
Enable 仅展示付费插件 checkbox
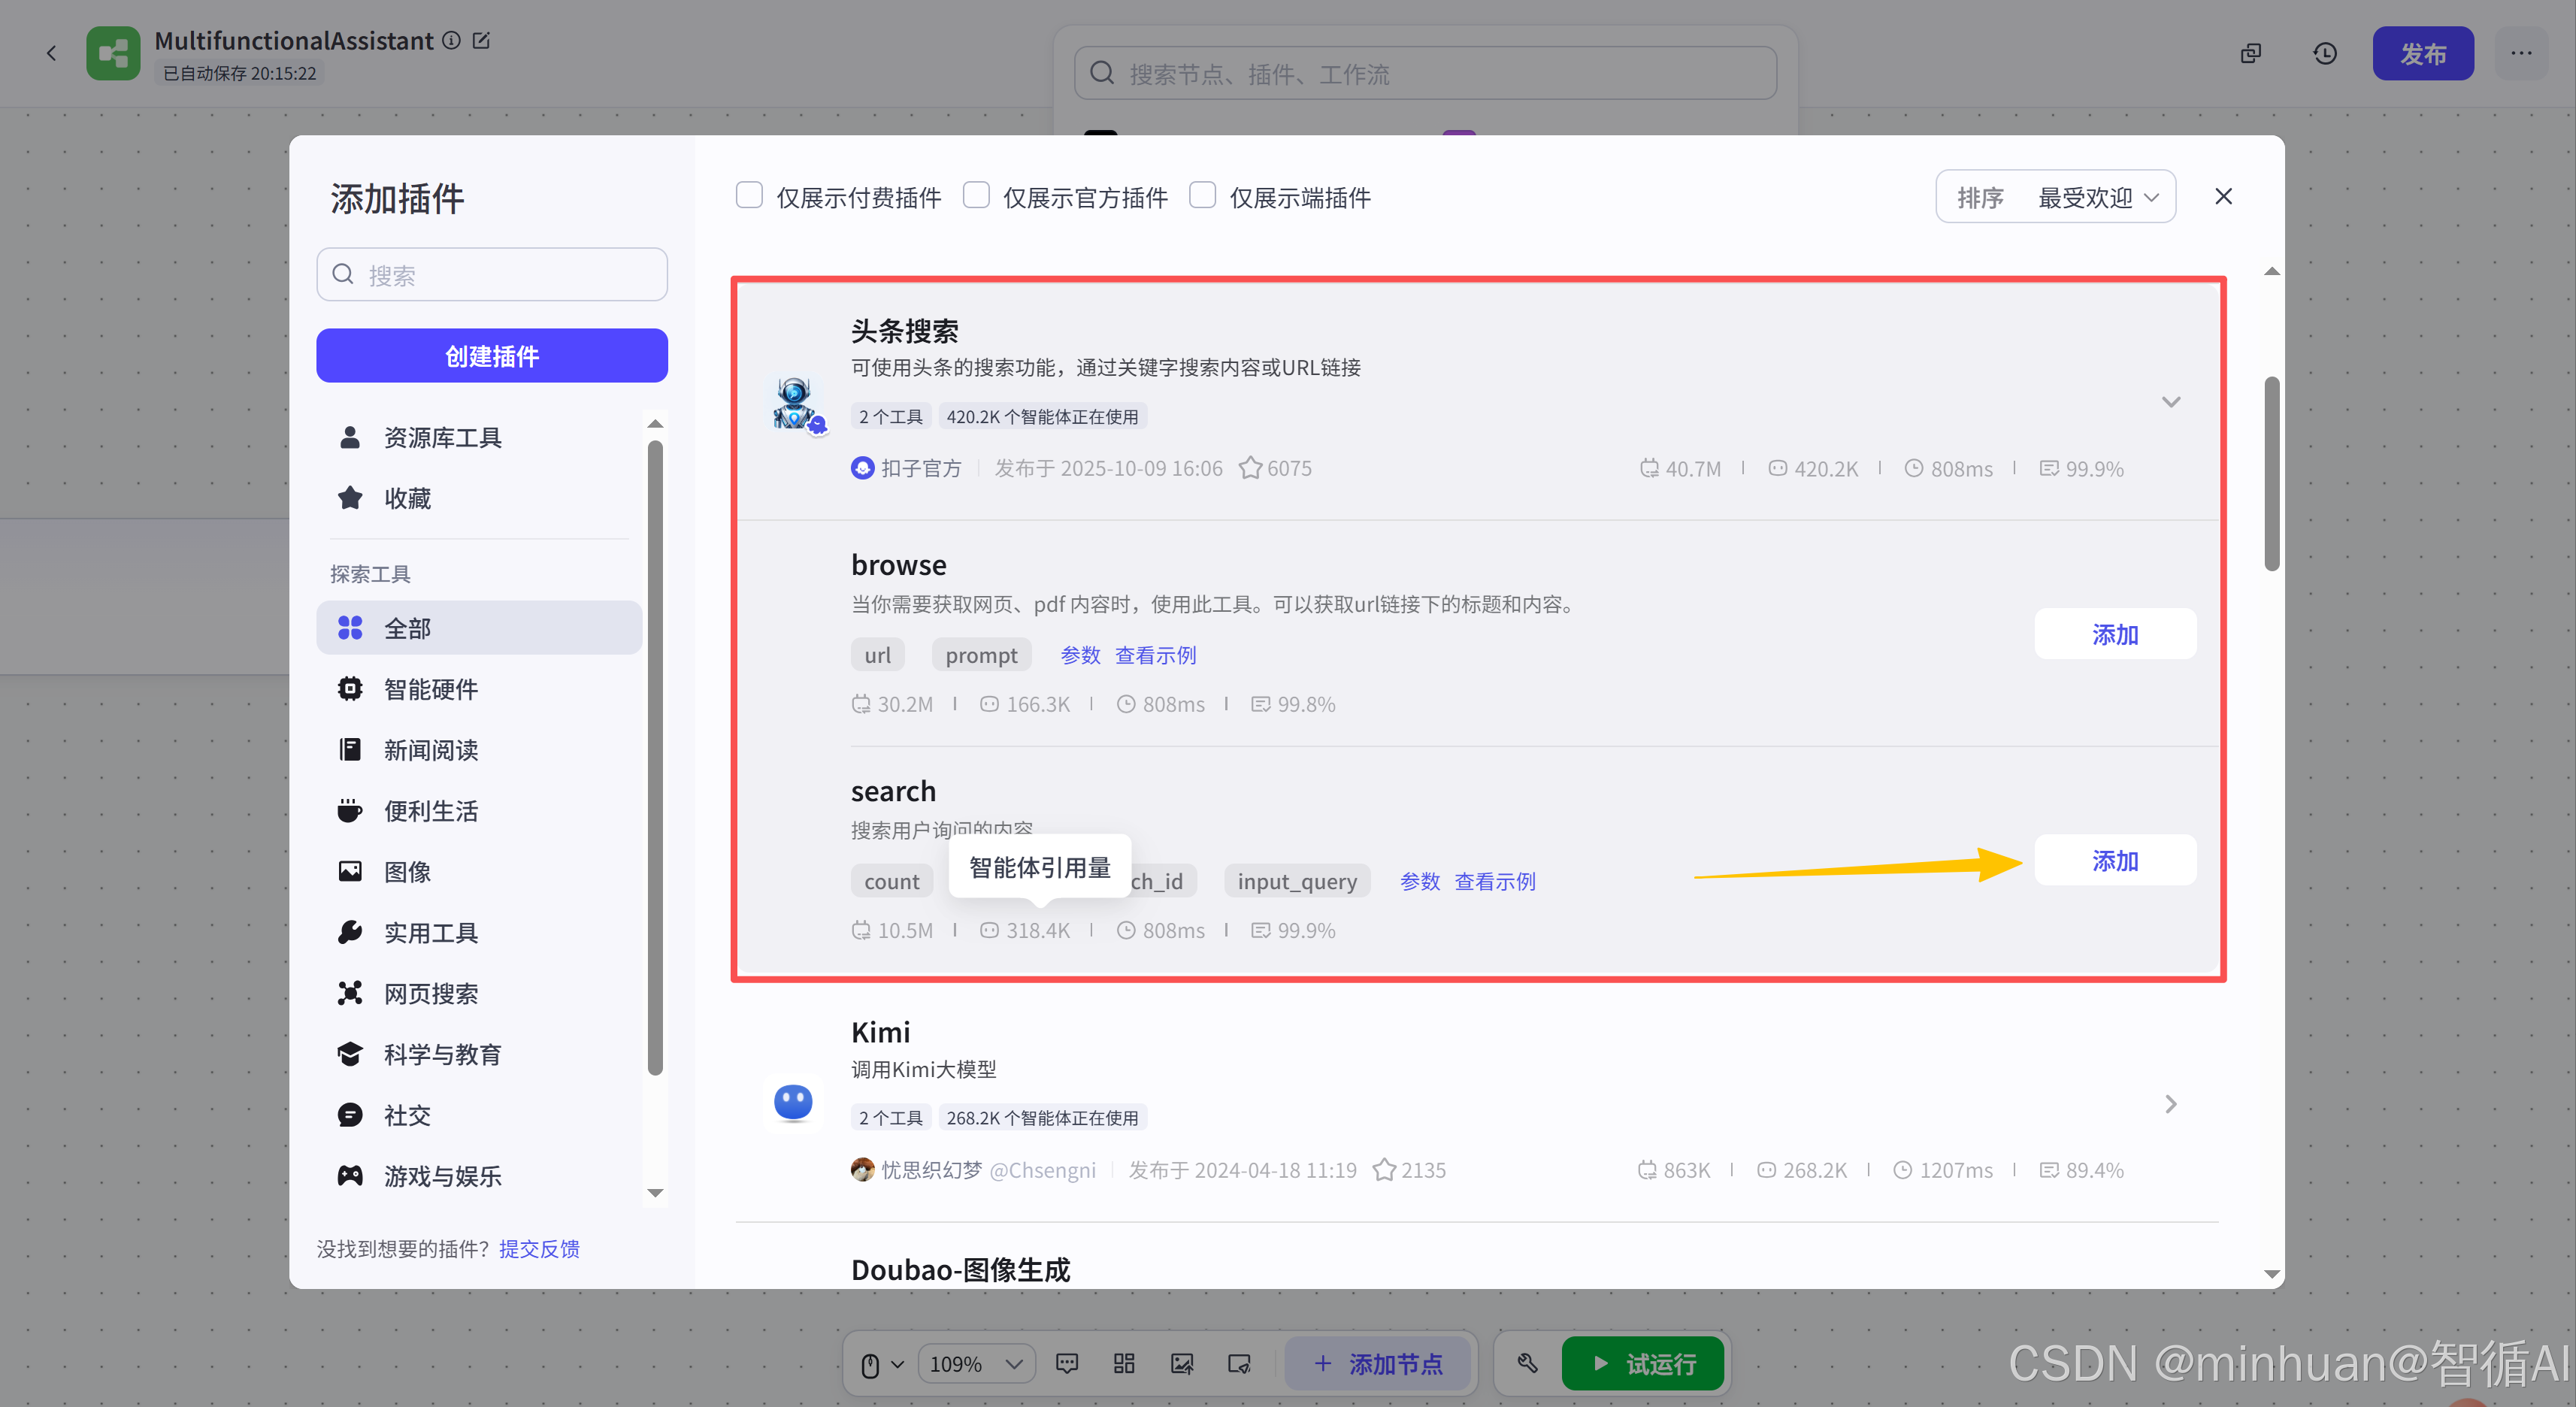[x=749, y=195]
